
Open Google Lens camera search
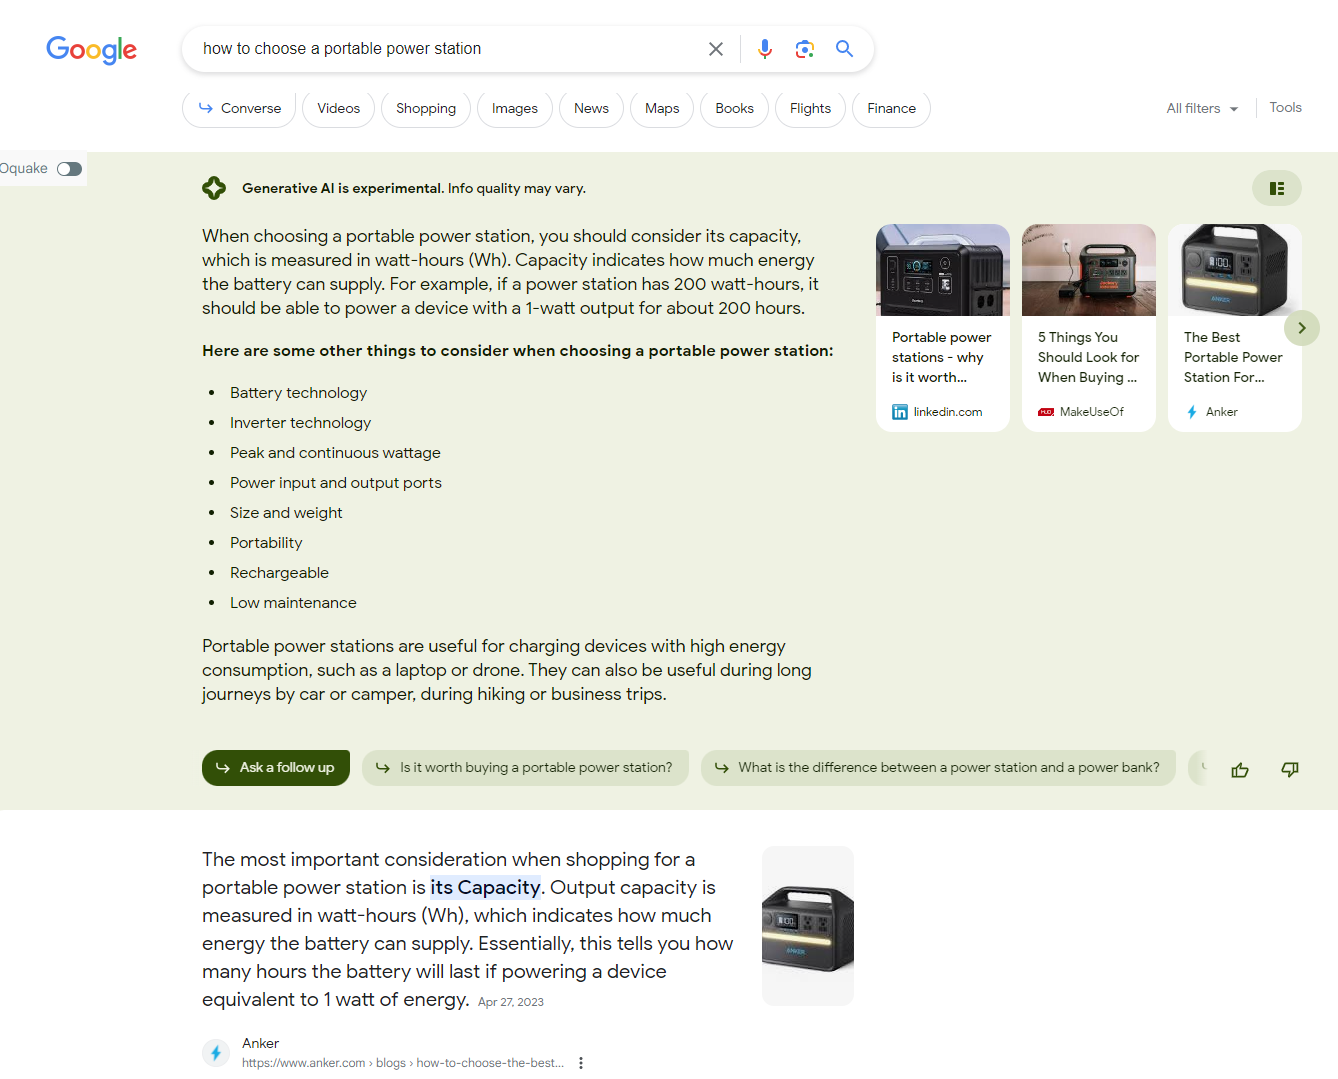pos(804,48)
